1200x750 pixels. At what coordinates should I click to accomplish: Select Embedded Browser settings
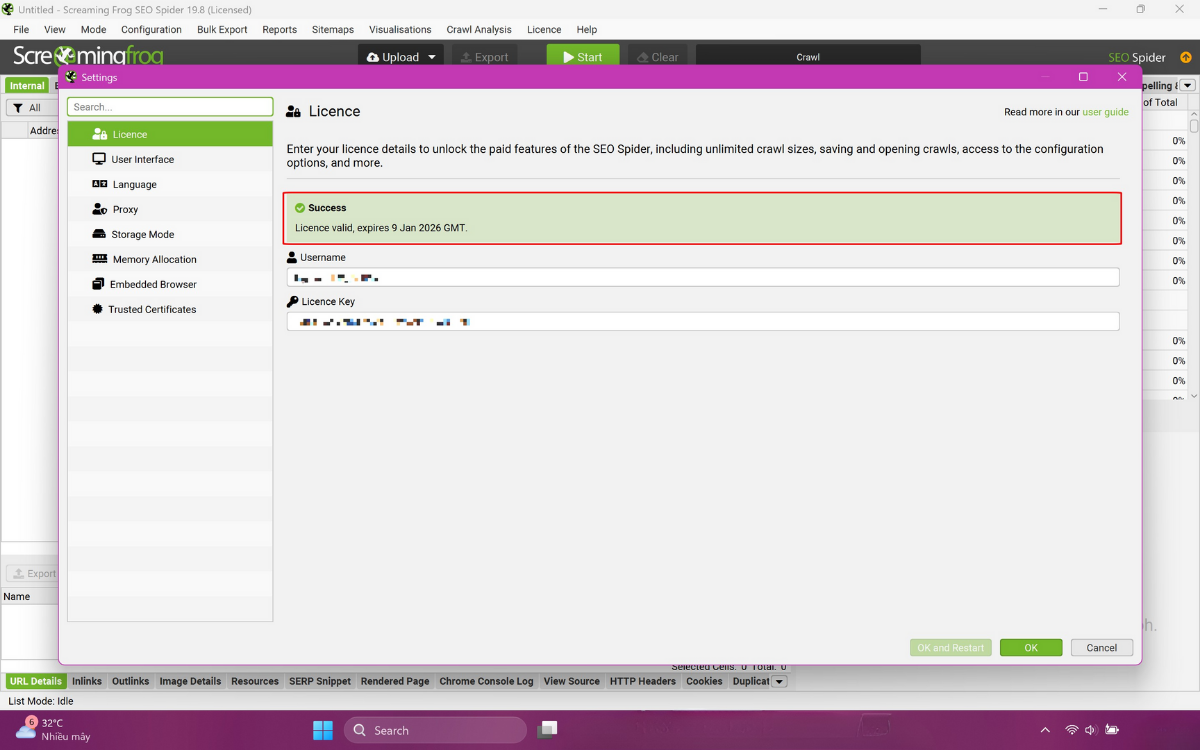pyautogui.click(x=153, y=284)
